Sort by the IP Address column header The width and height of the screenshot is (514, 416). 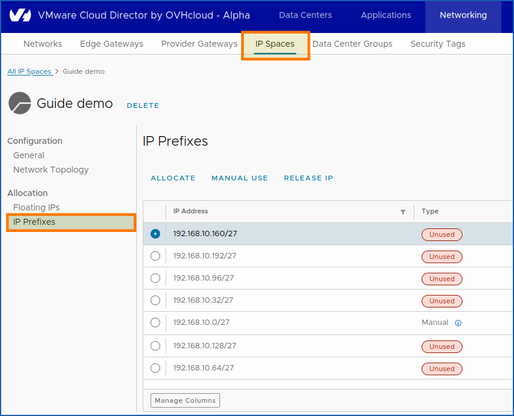coord(190,211)
